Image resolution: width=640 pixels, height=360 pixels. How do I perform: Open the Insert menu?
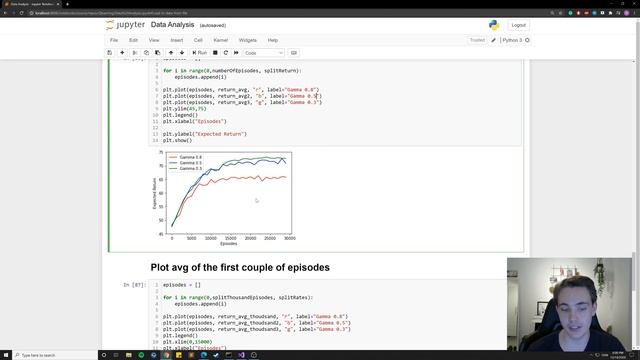[177, 40]
